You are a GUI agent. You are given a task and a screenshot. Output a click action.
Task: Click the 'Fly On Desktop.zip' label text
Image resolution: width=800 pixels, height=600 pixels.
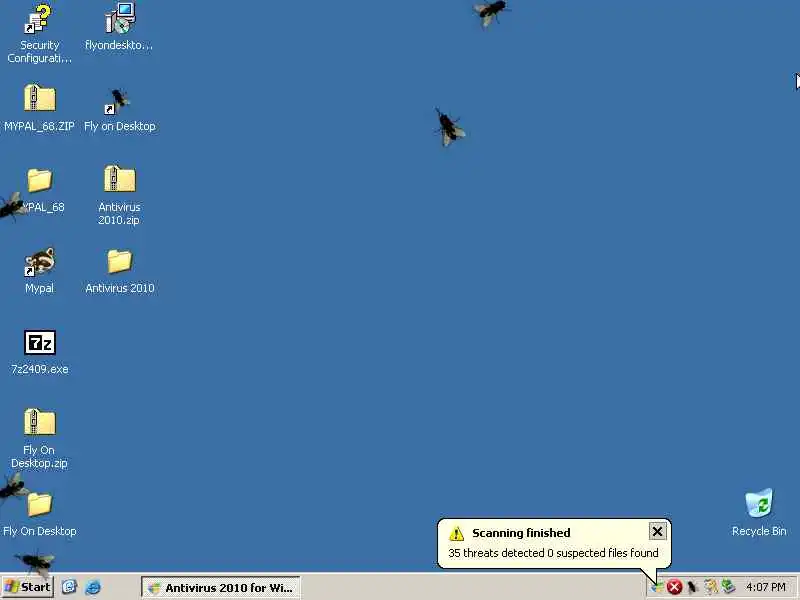(39, 457)
